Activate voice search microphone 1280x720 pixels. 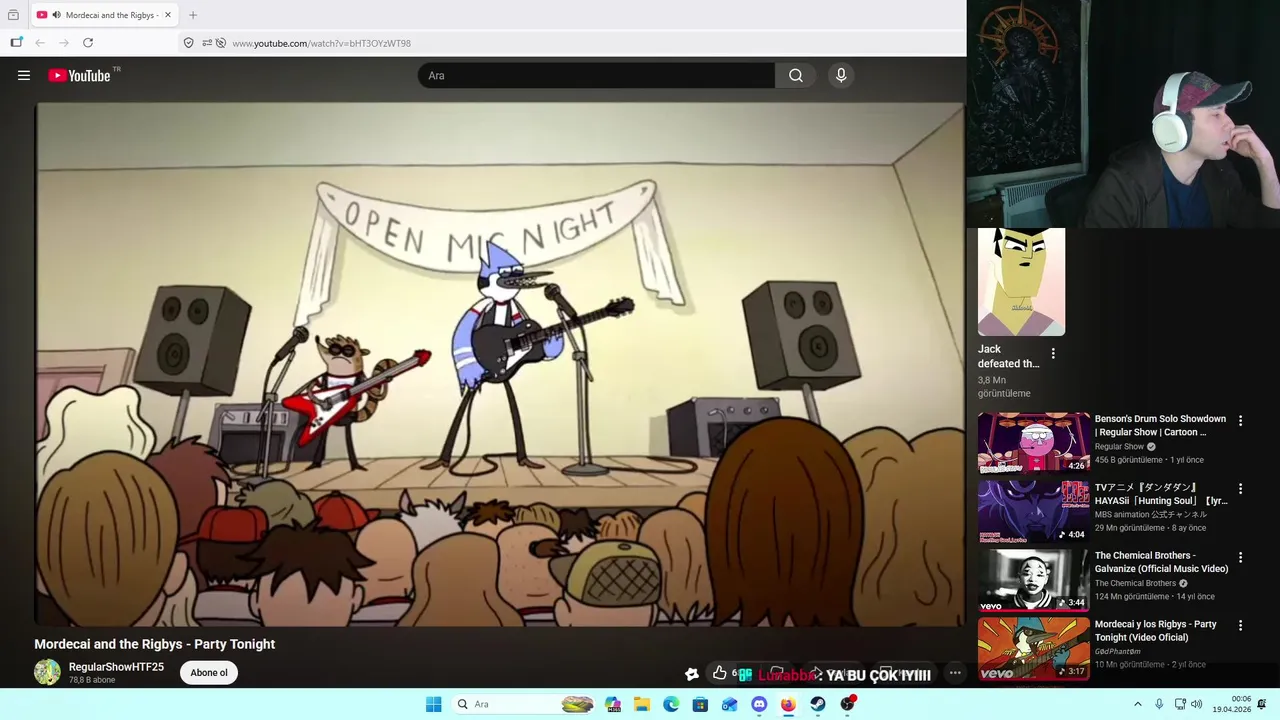[841, 75]
